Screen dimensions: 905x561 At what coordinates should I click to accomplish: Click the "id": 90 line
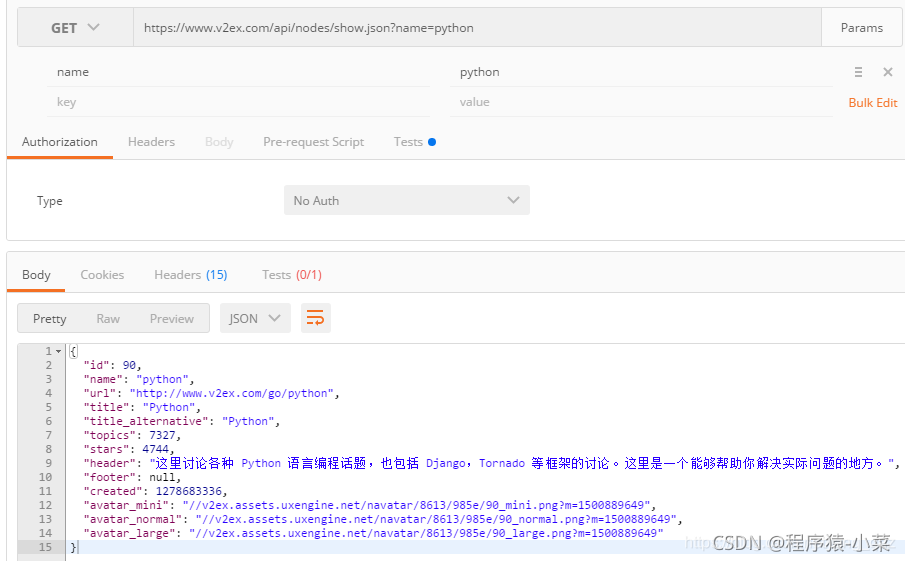click(112, 365)
